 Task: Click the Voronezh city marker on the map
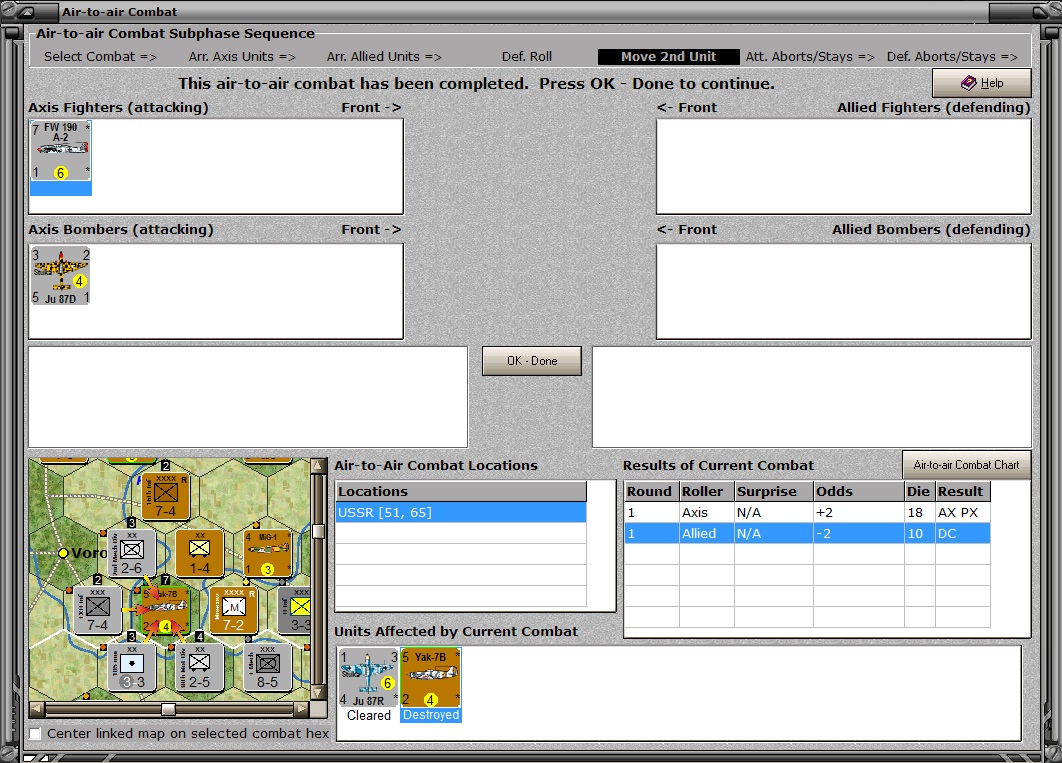pos(63,553)
